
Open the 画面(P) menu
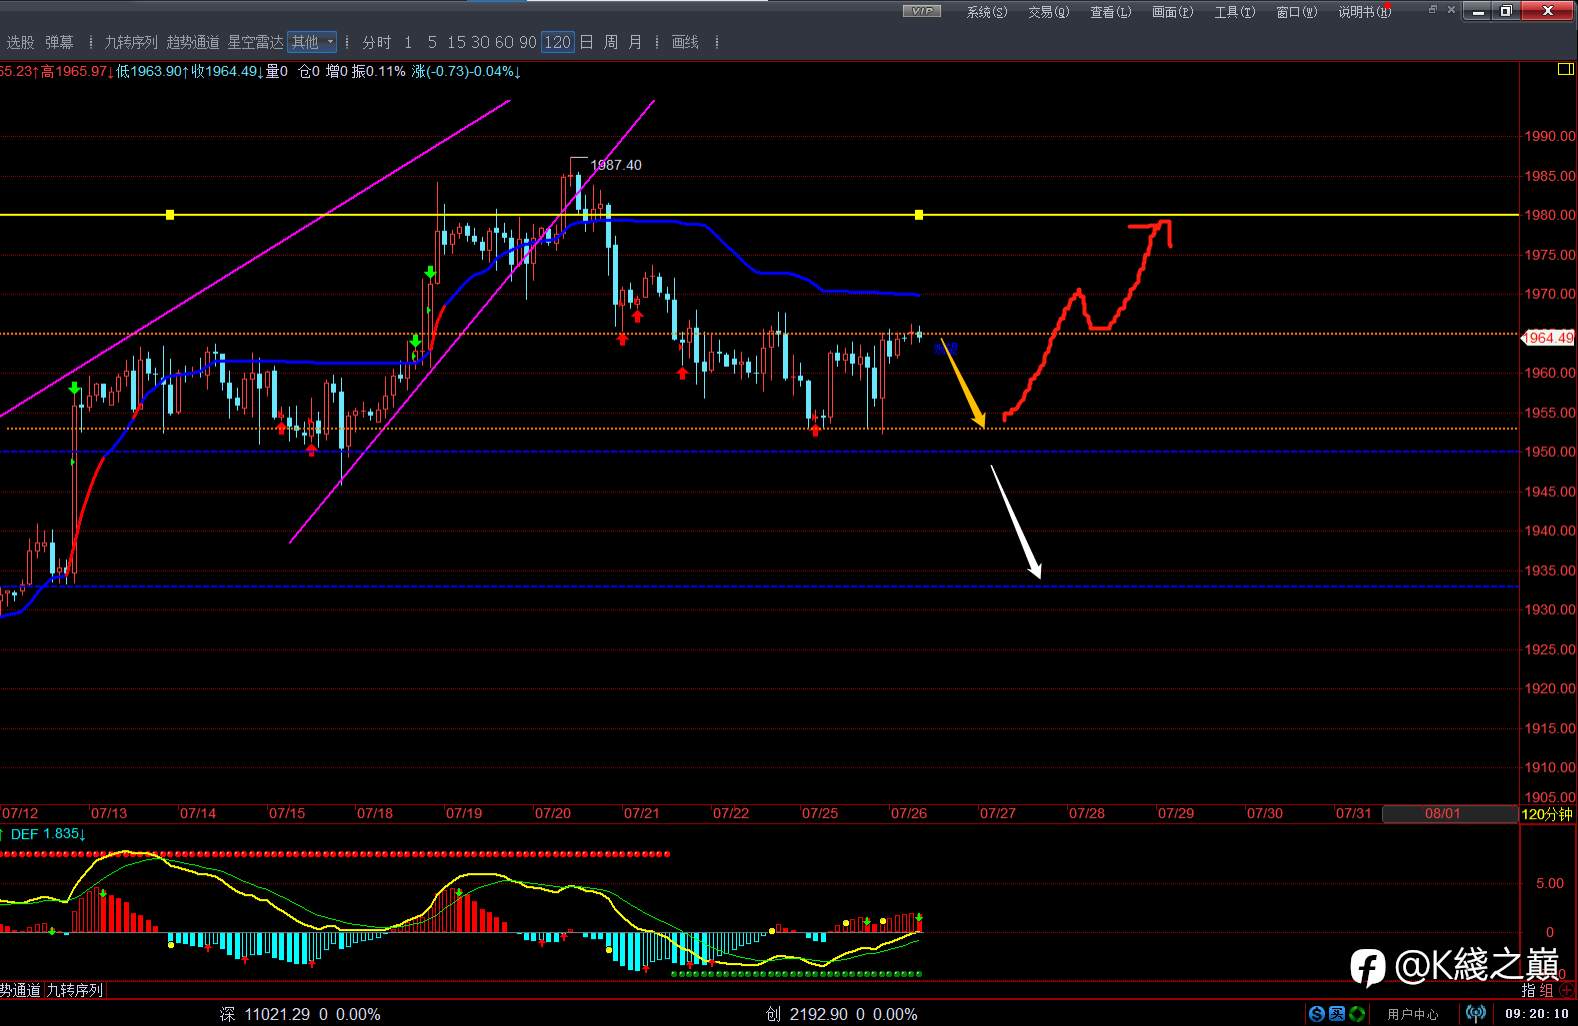point(1172,12)
